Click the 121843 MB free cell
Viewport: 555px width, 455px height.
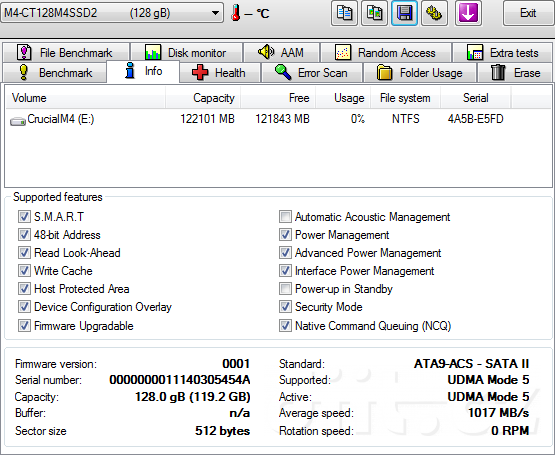click(x=282, y=119)
